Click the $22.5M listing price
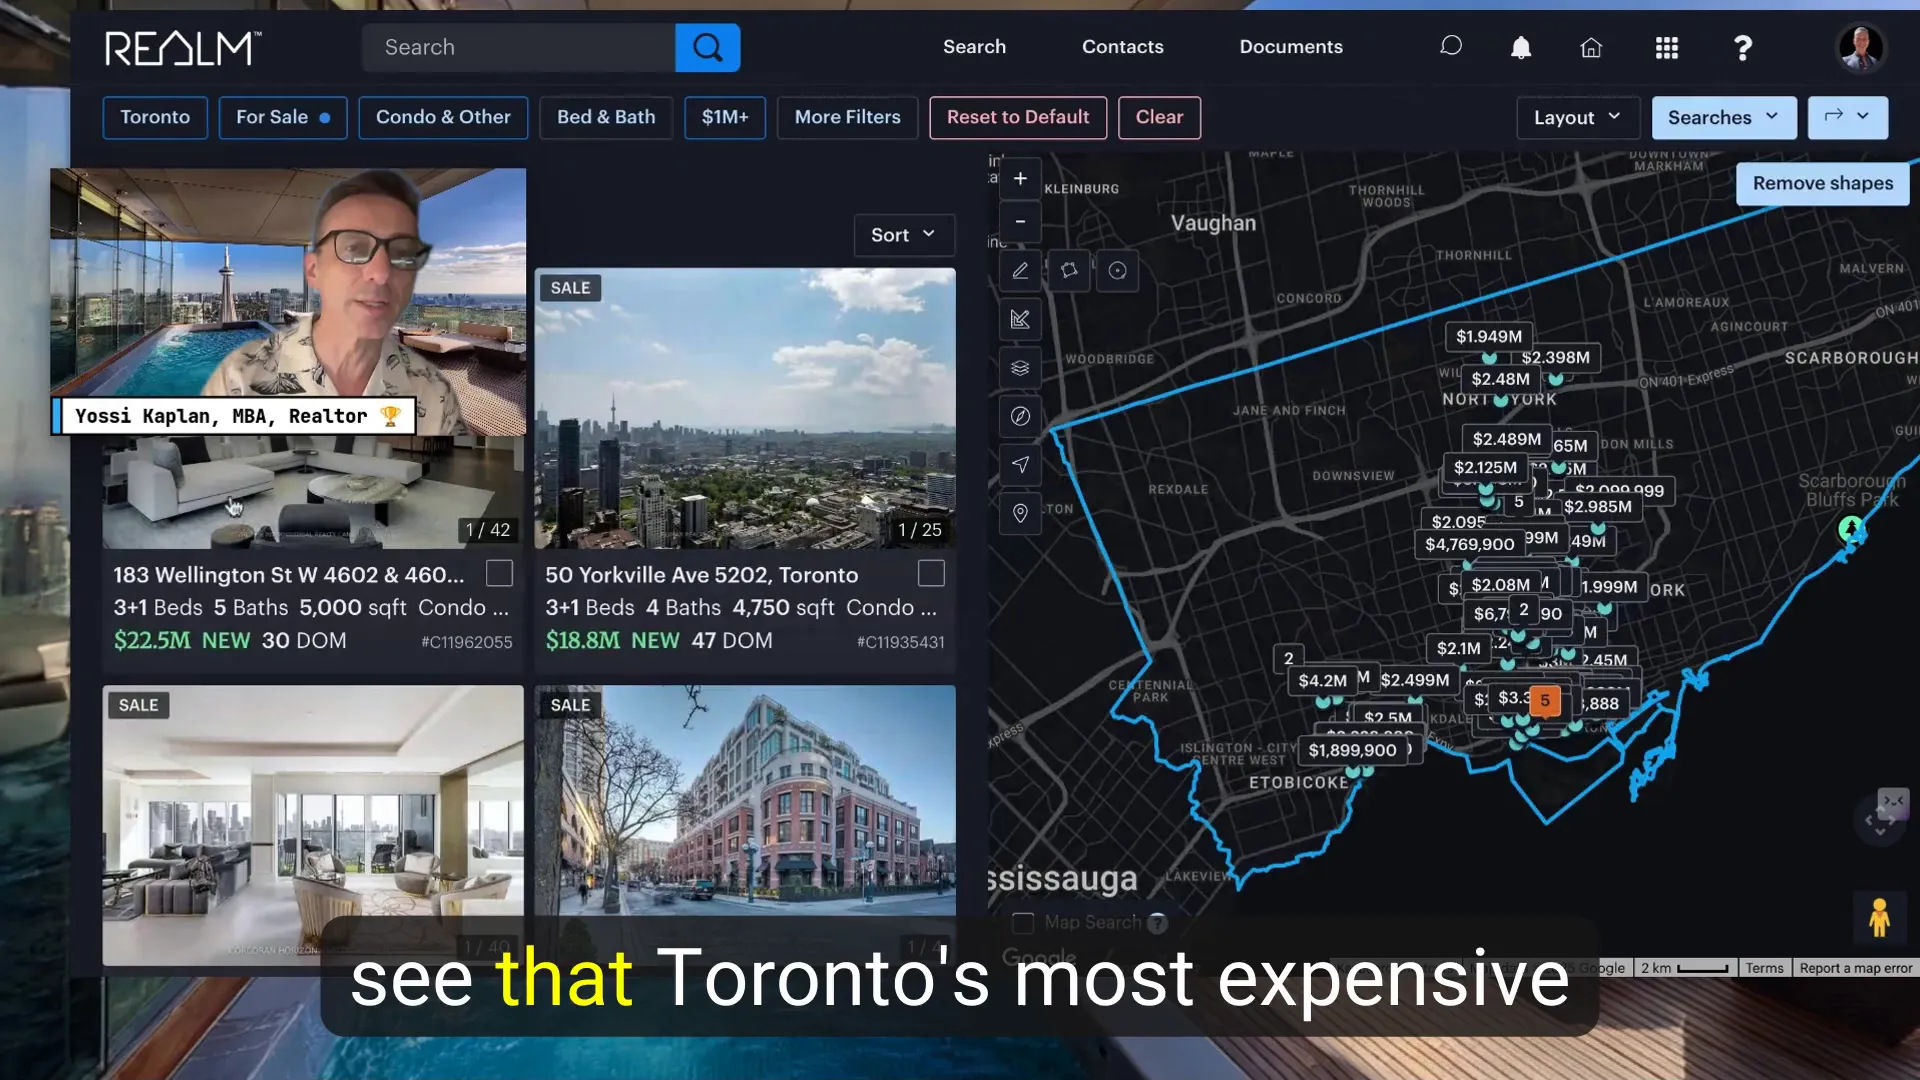The image size is (1920, 1080). 152,641
